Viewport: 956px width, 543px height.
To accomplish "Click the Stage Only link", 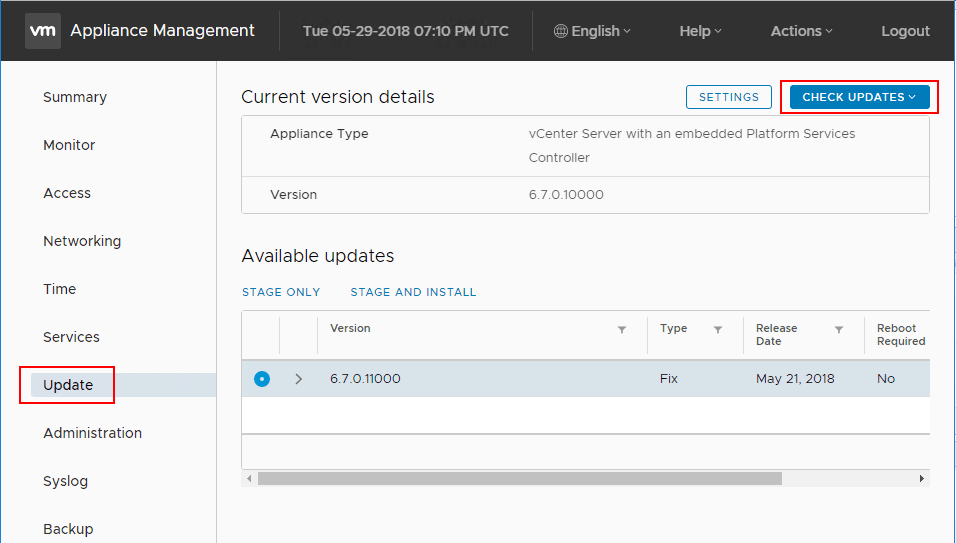I will [281, 292].
